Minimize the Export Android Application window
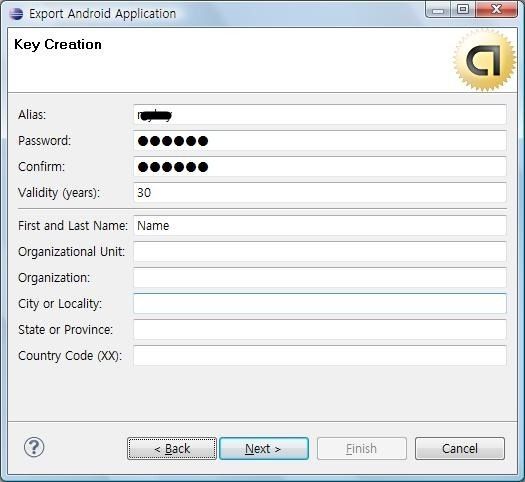 point(438,10)
